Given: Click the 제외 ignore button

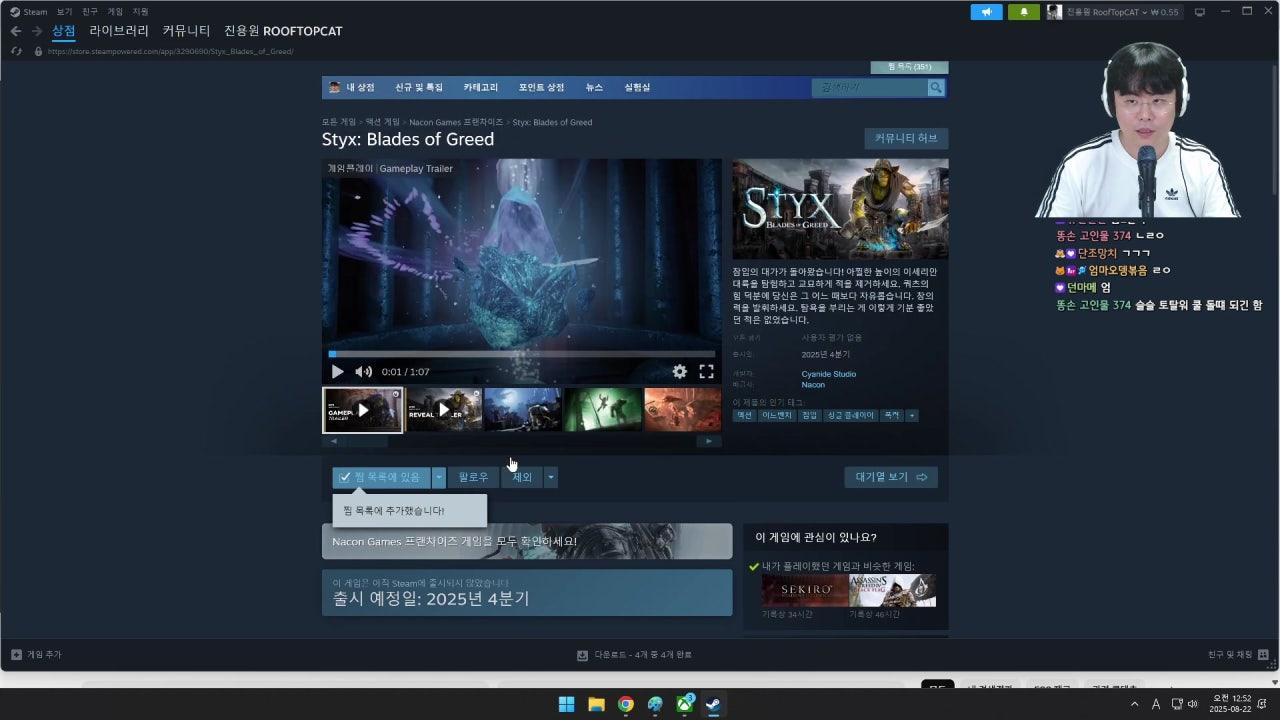Looking at the screenshot, I should (x=522, y=478).
